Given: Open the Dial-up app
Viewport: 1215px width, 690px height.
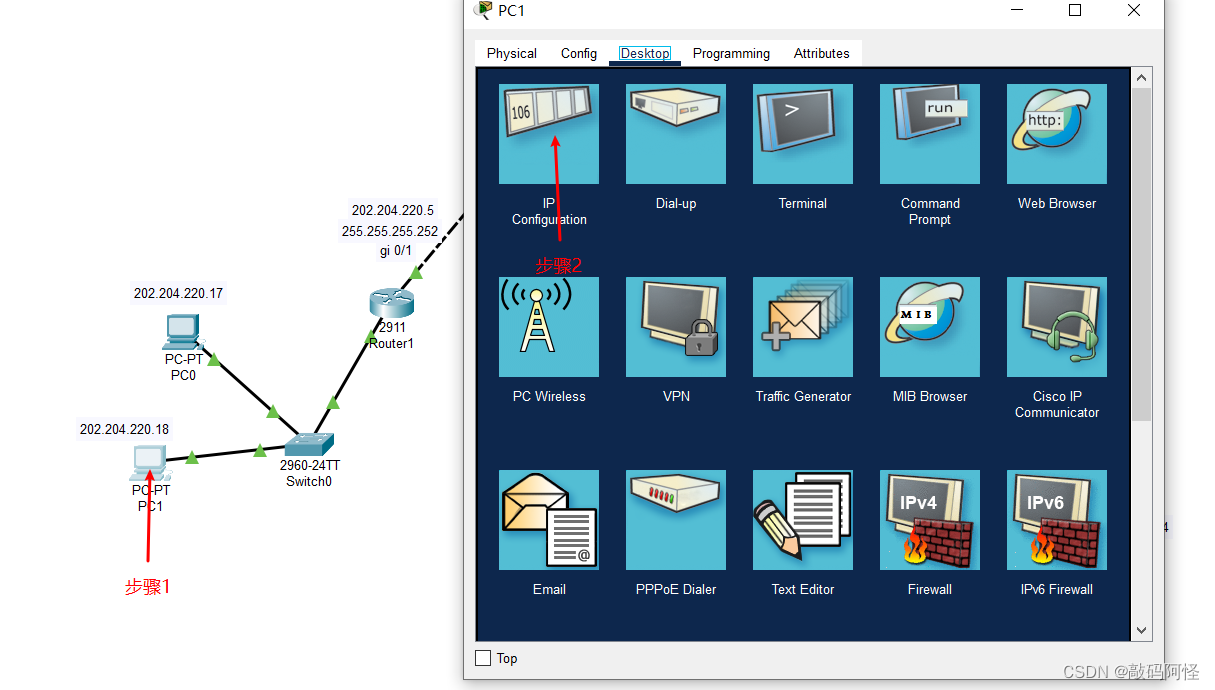Looking at the screenshot, I should tap(676, 134).
